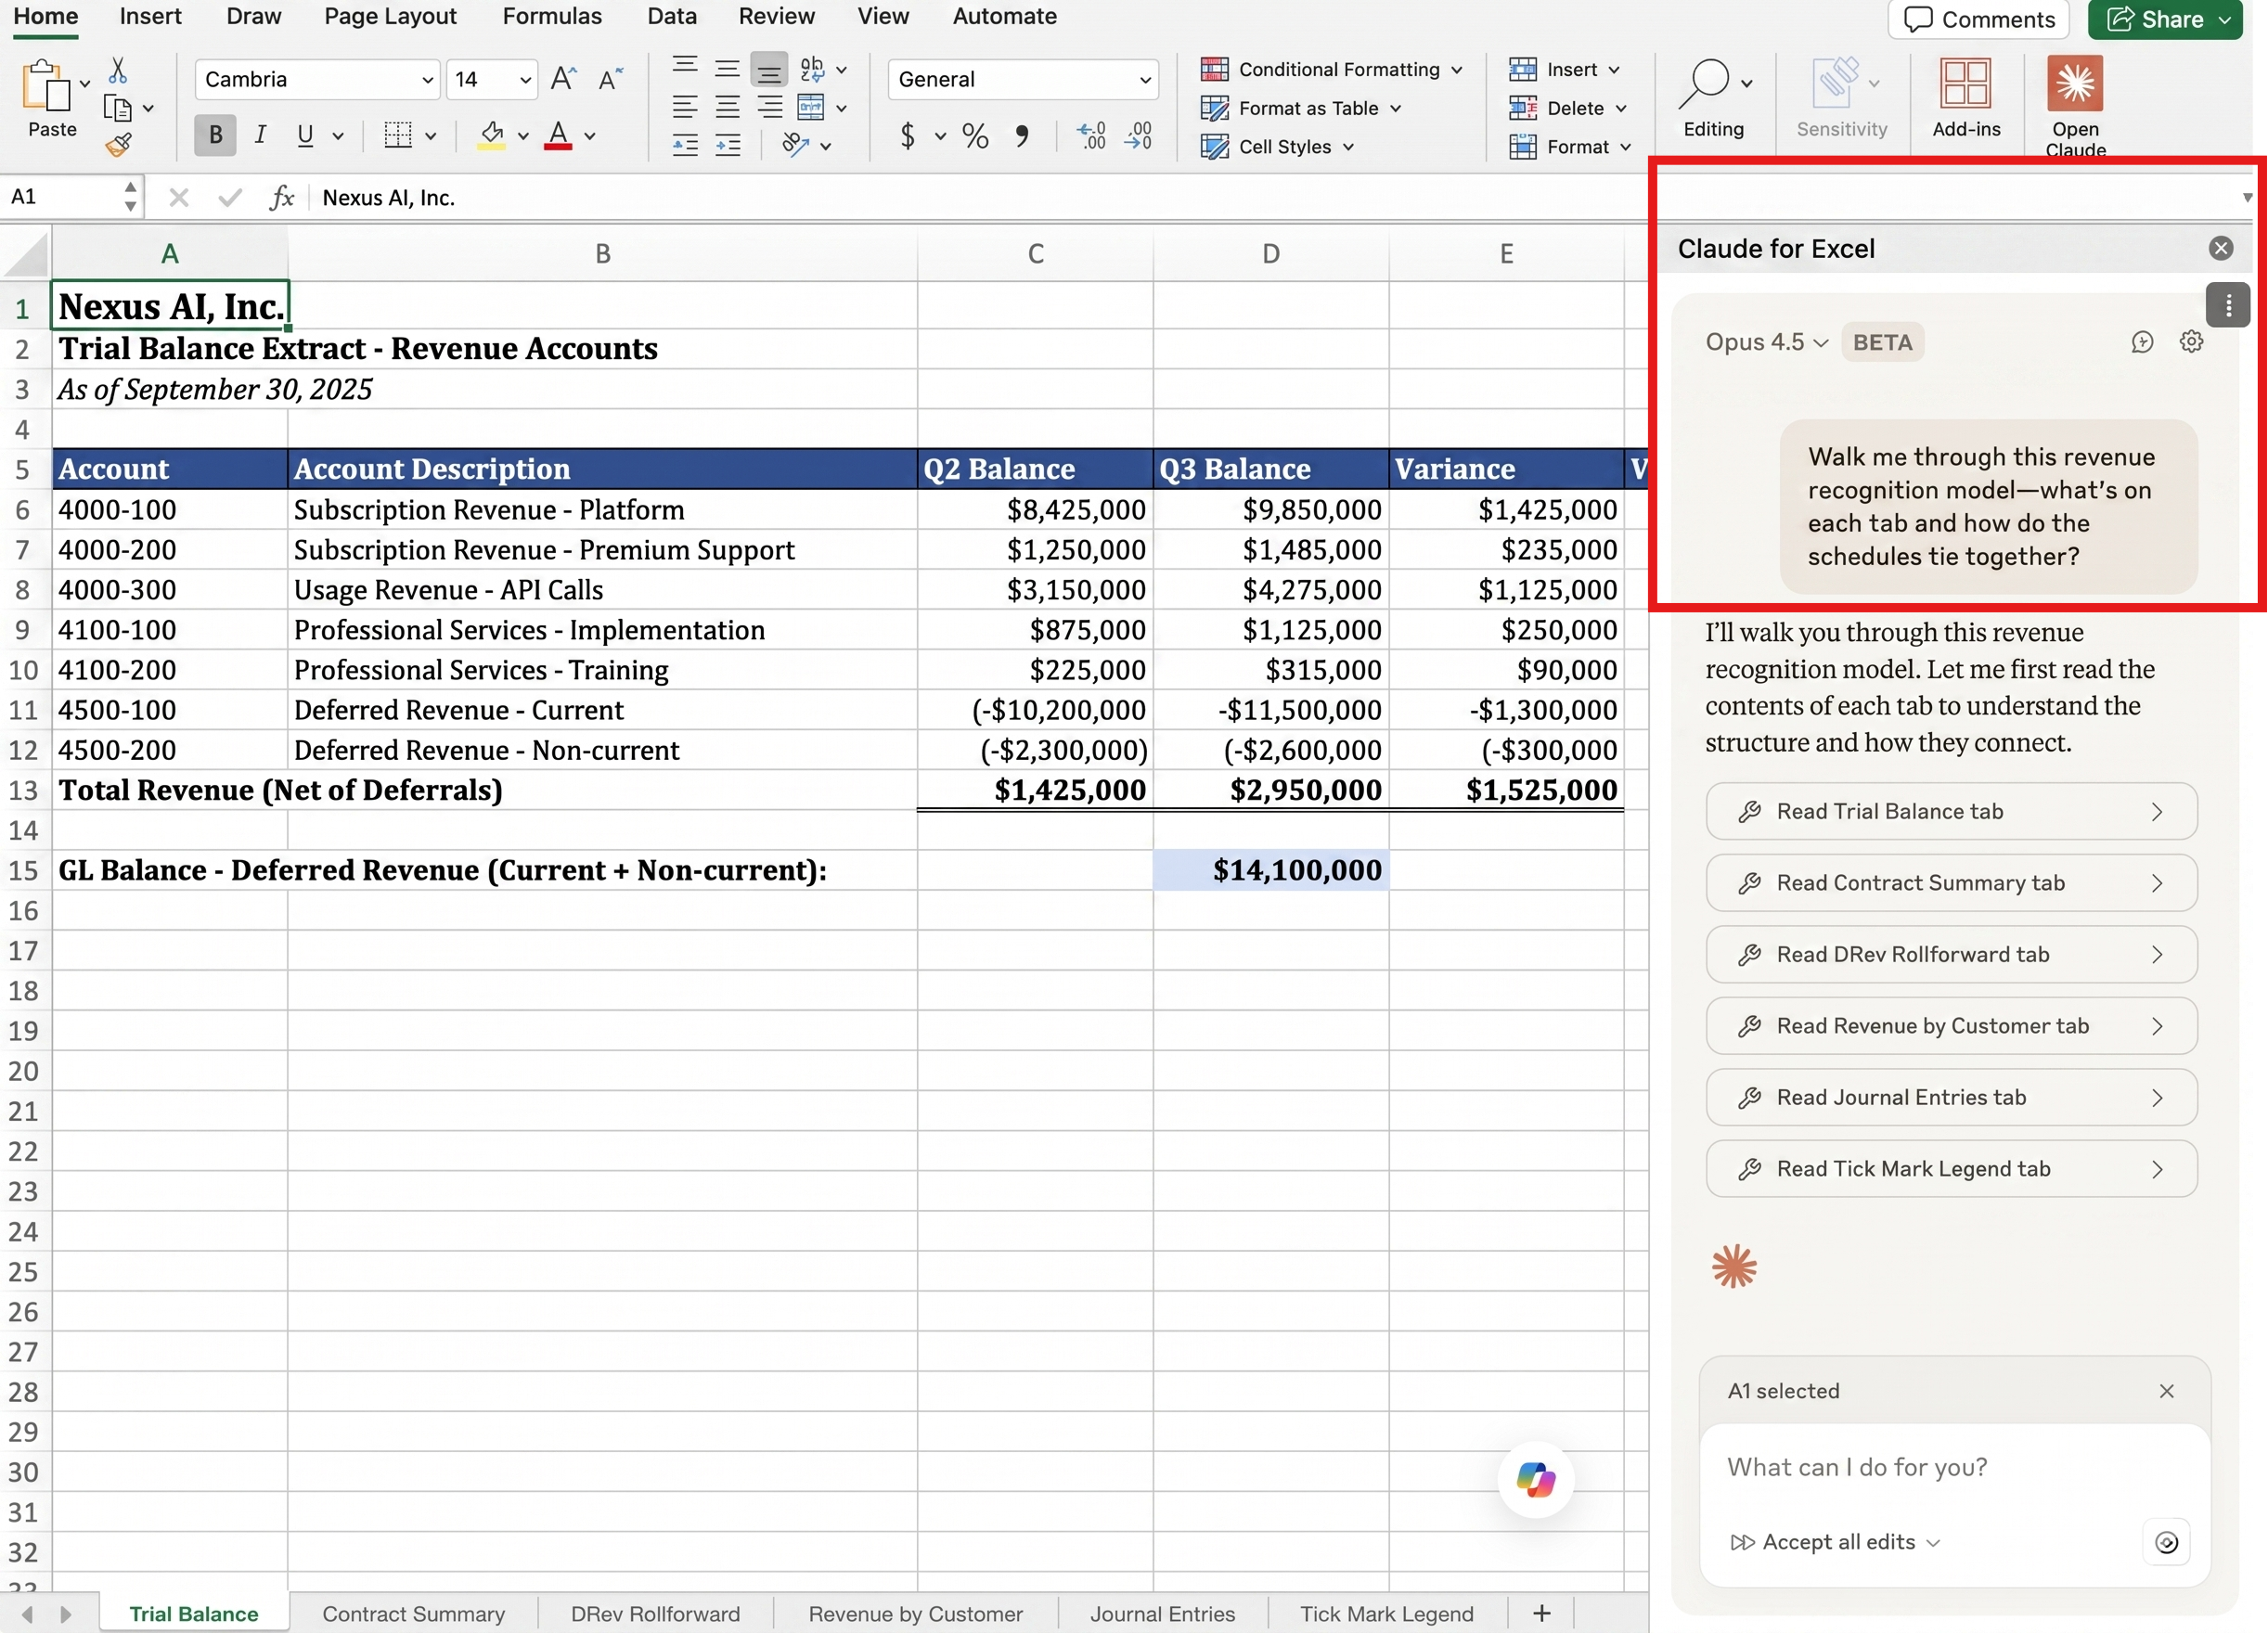Open the Journal Entries sheet tab
The width and height of the screenshot is (2268, 1633).
coord(1162,1612)
